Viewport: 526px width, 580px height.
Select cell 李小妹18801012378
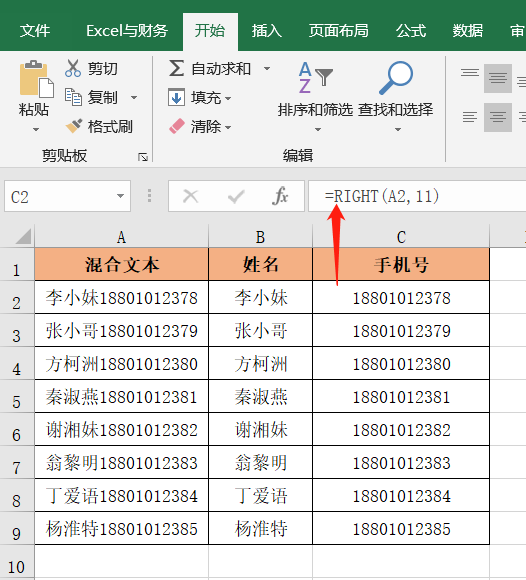(122, 297)
